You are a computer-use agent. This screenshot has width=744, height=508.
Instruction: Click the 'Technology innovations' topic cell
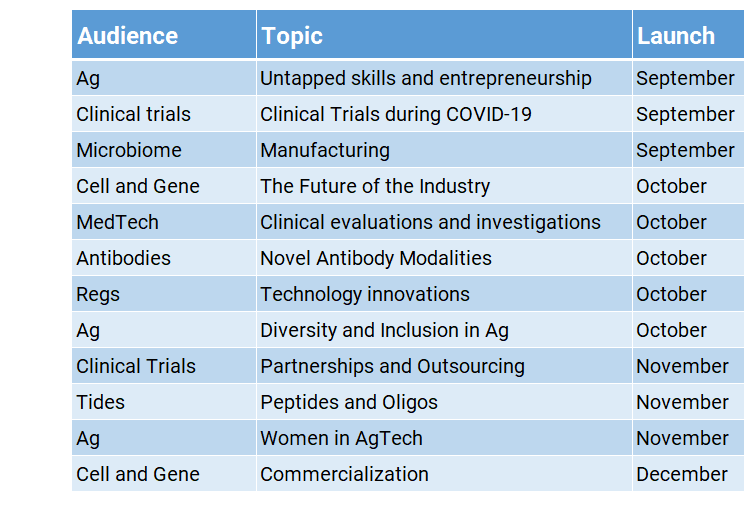(365, 294)
